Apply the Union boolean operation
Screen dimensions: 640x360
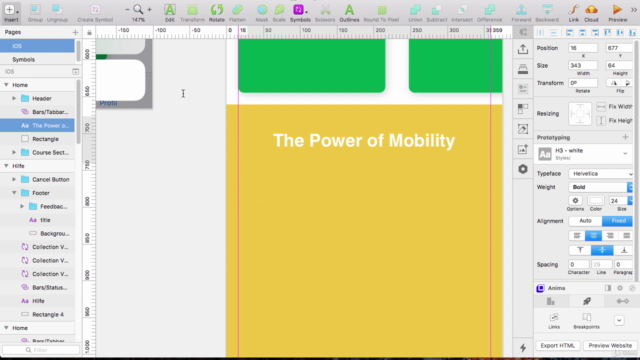tap(415, 13)
